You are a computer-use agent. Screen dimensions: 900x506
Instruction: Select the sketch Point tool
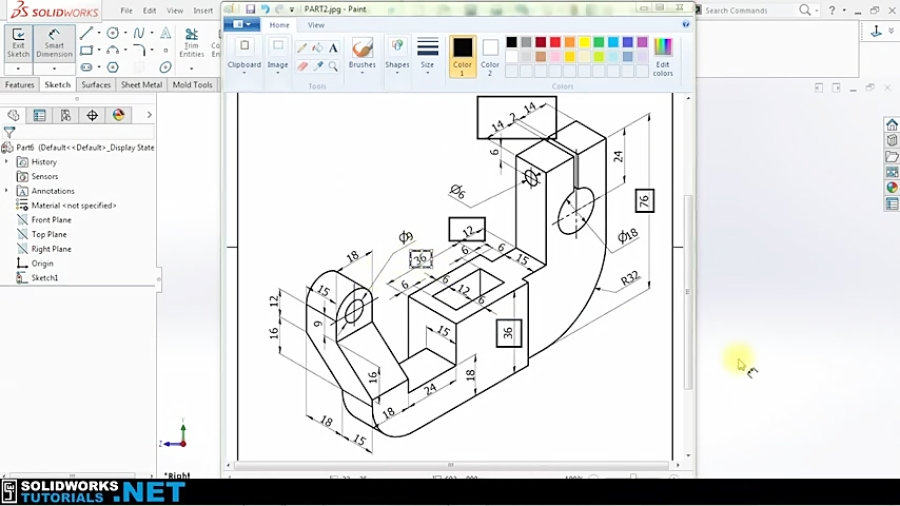click(x=165, y=50)
